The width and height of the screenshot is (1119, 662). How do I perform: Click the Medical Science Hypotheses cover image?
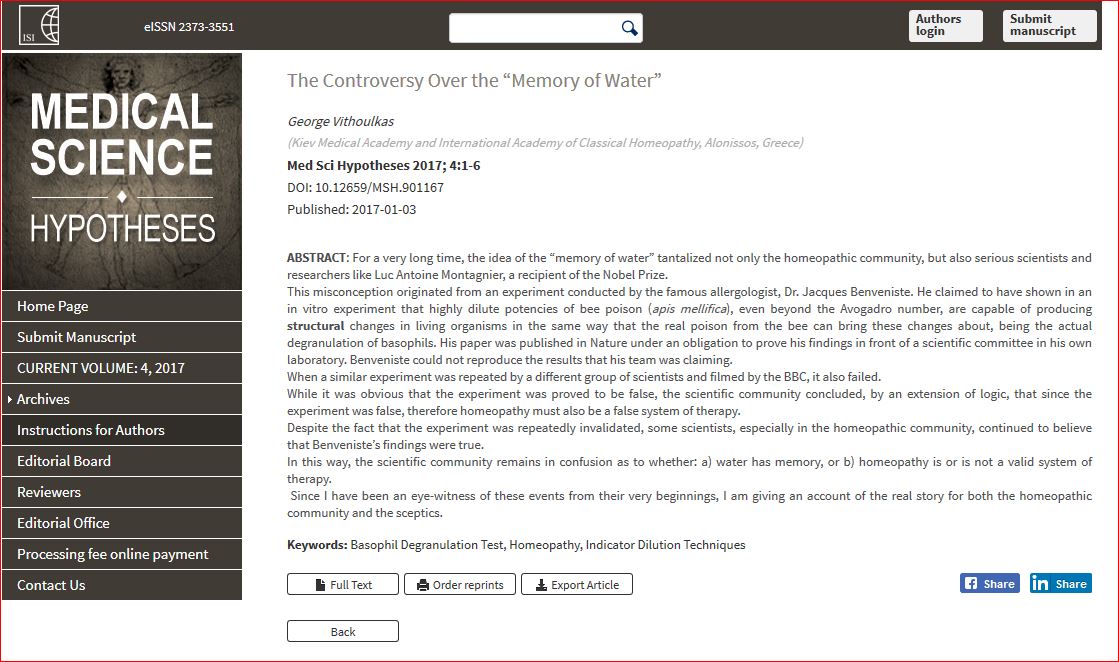pos(122,171)
